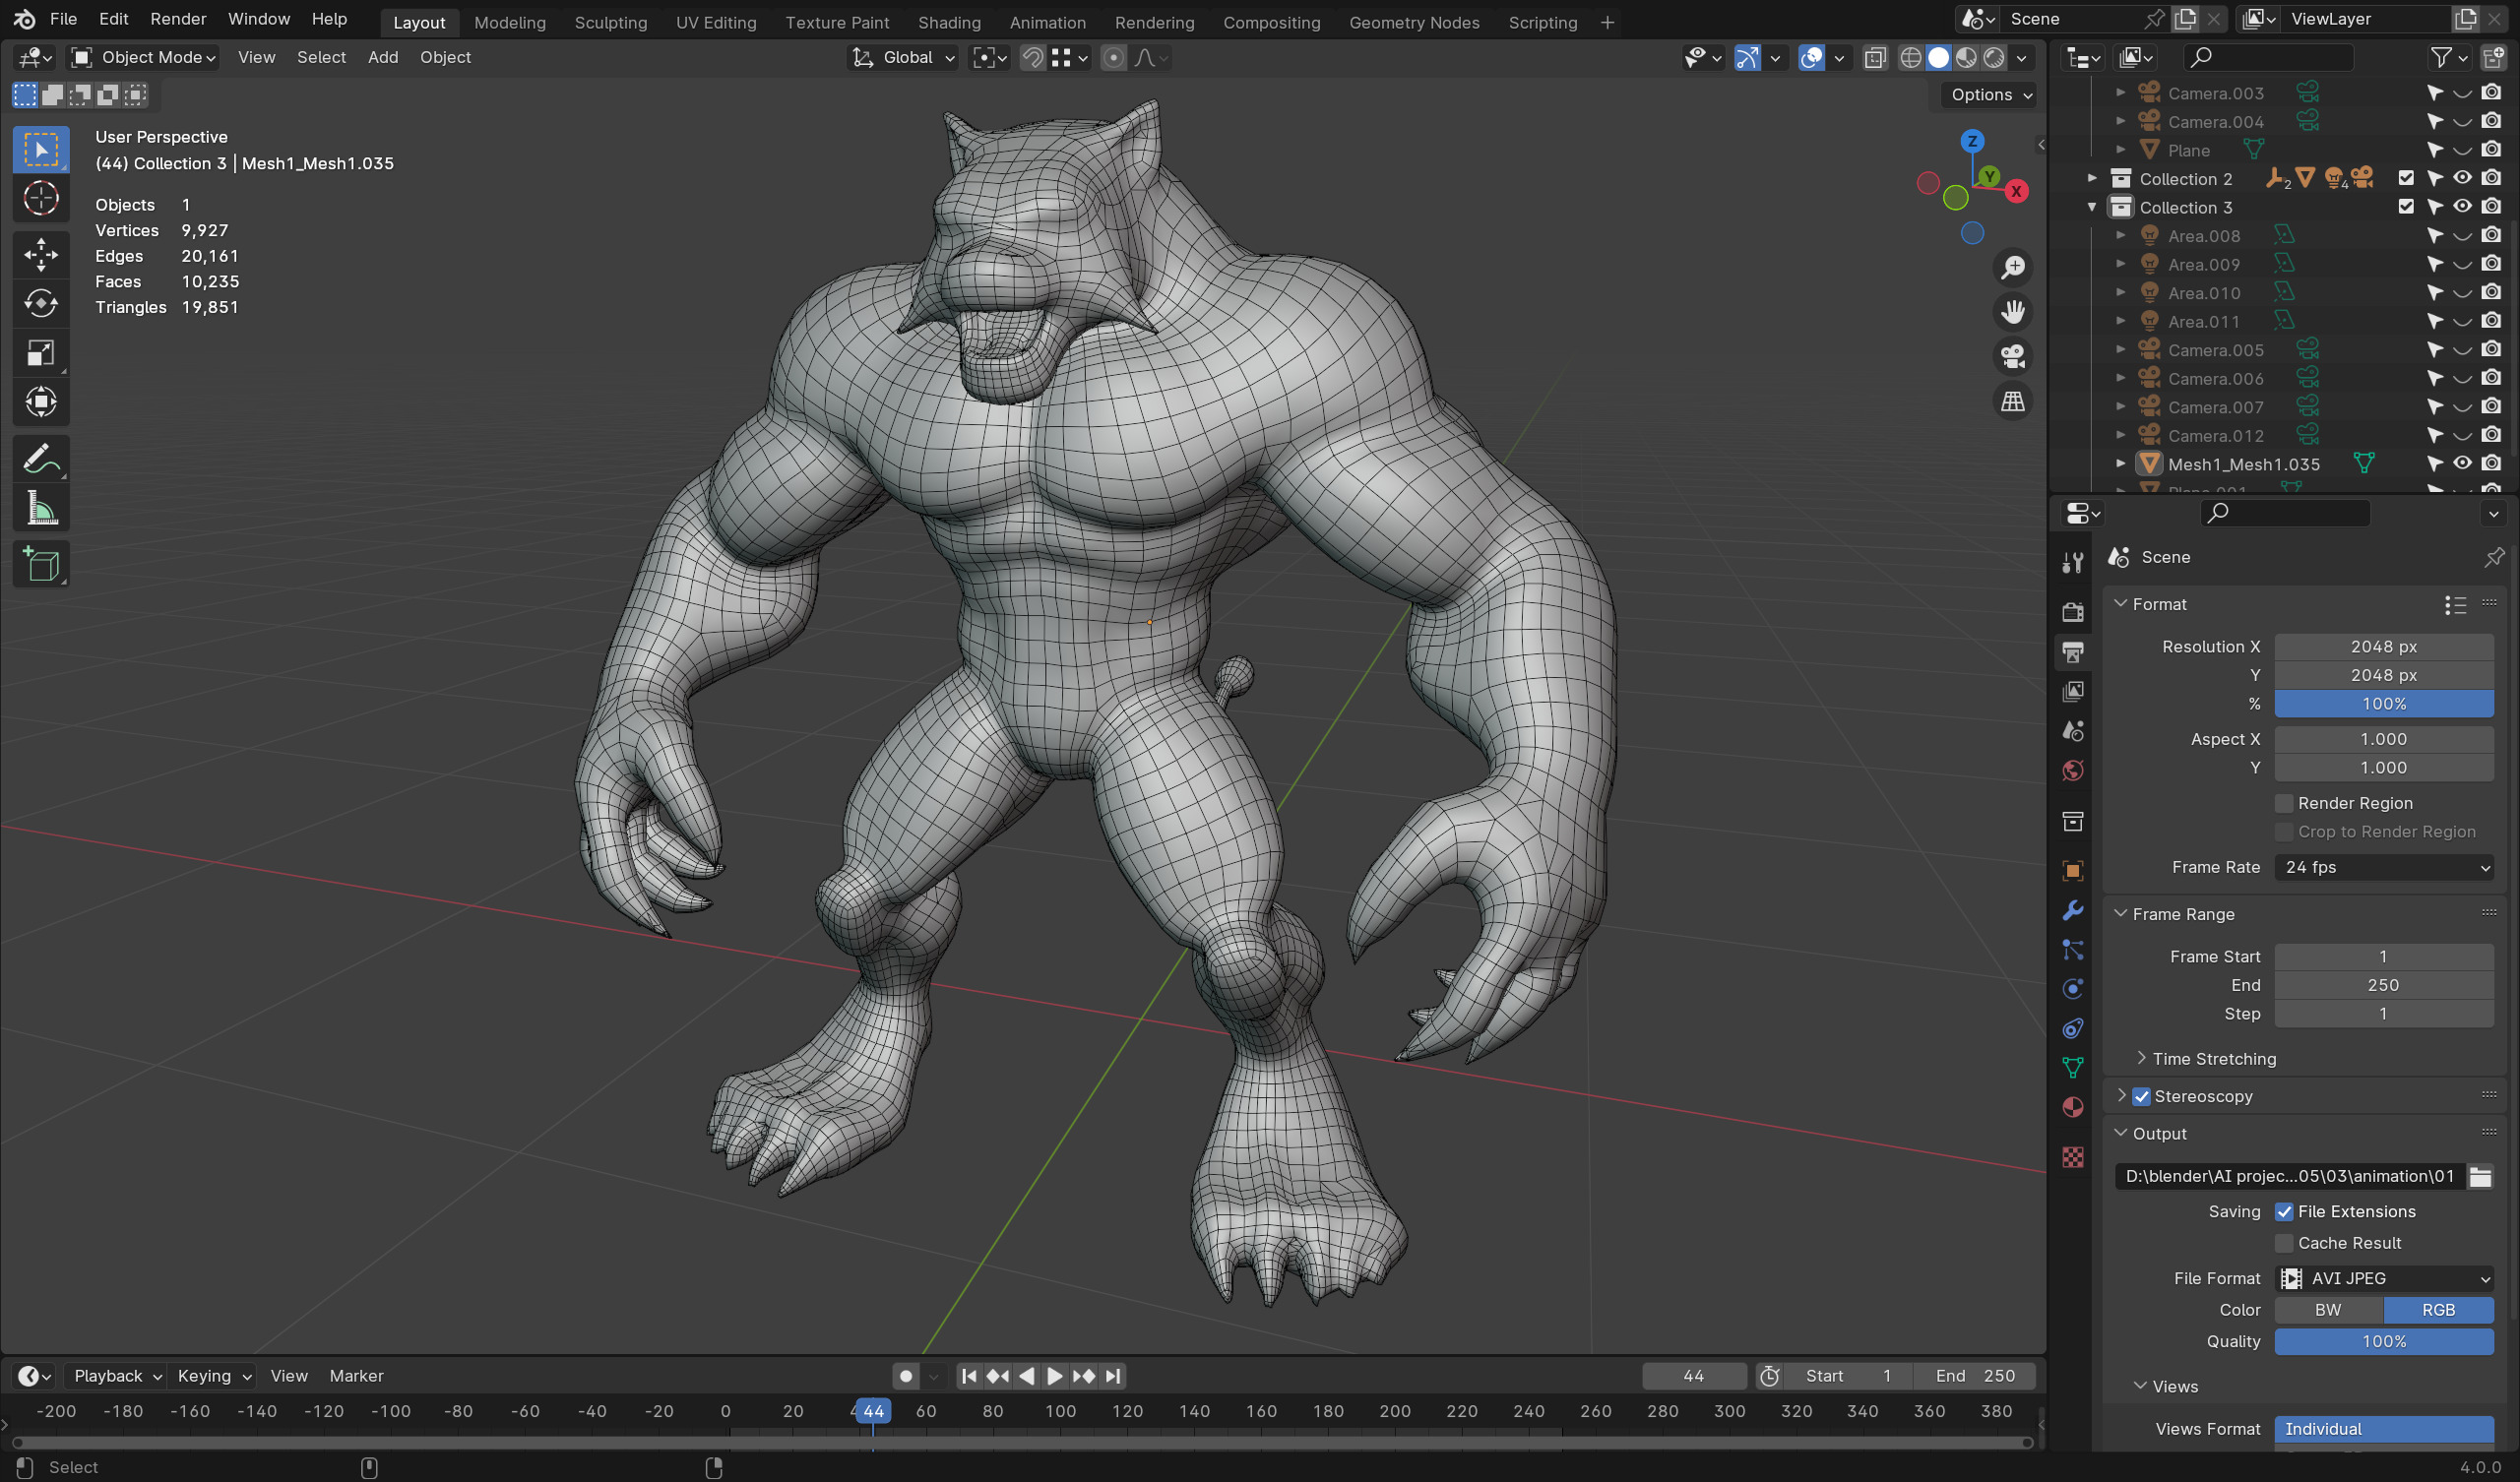Open the Modifiers wrench tab
The image size is (2520, 1482).
click(2073, 910)
